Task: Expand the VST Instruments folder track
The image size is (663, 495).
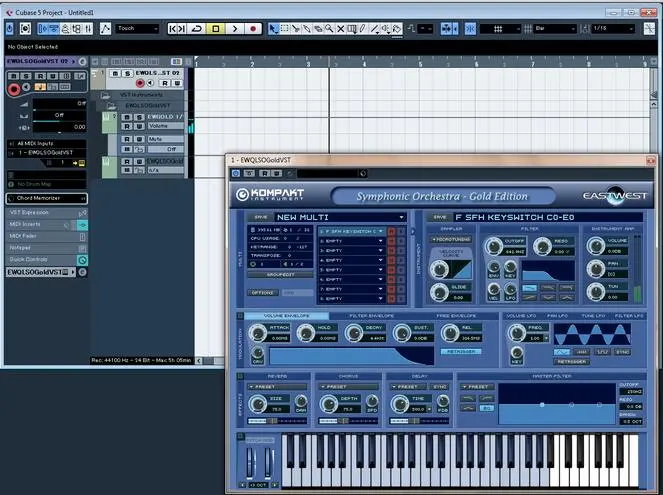Action: click(x=105, y=95)
